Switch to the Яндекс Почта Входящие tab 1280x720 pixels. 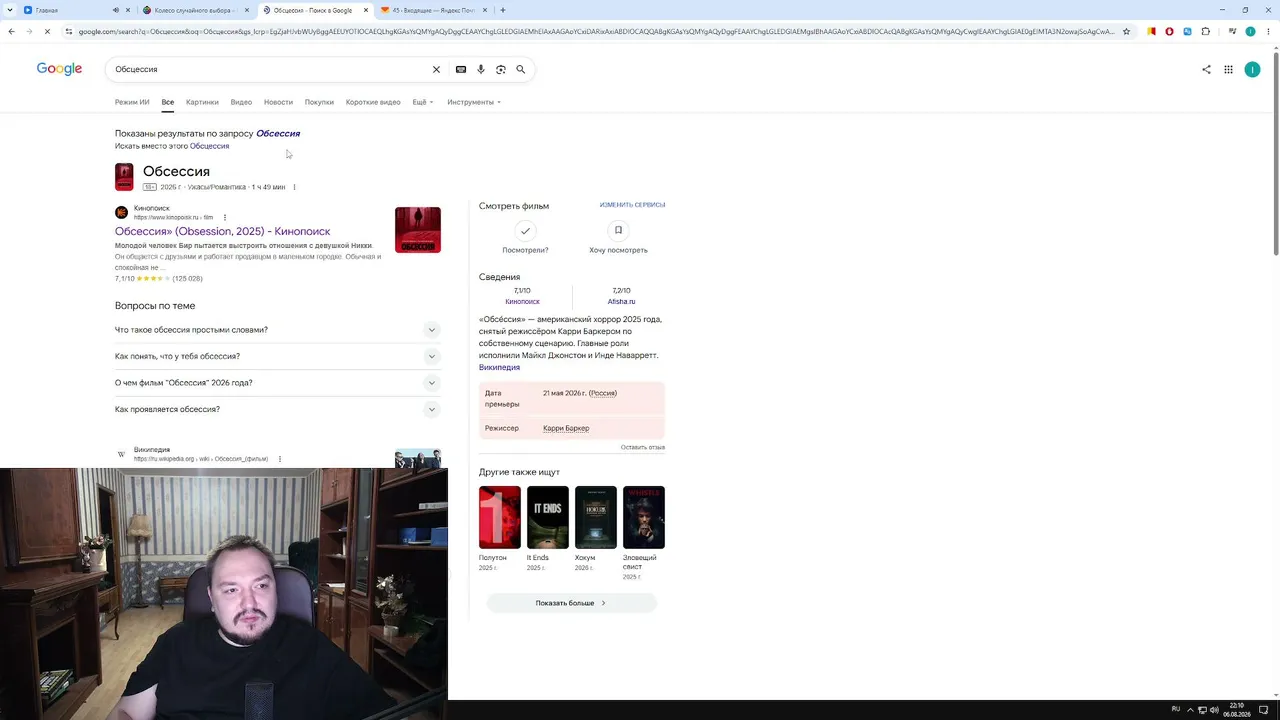(x=433, y=10)
